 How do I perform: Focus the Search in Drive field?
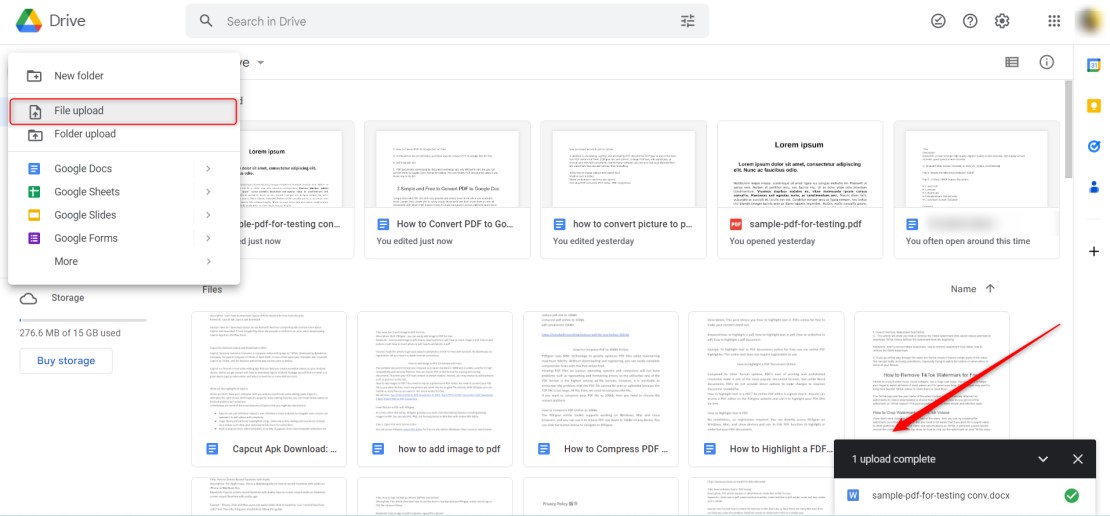(447, 21)
